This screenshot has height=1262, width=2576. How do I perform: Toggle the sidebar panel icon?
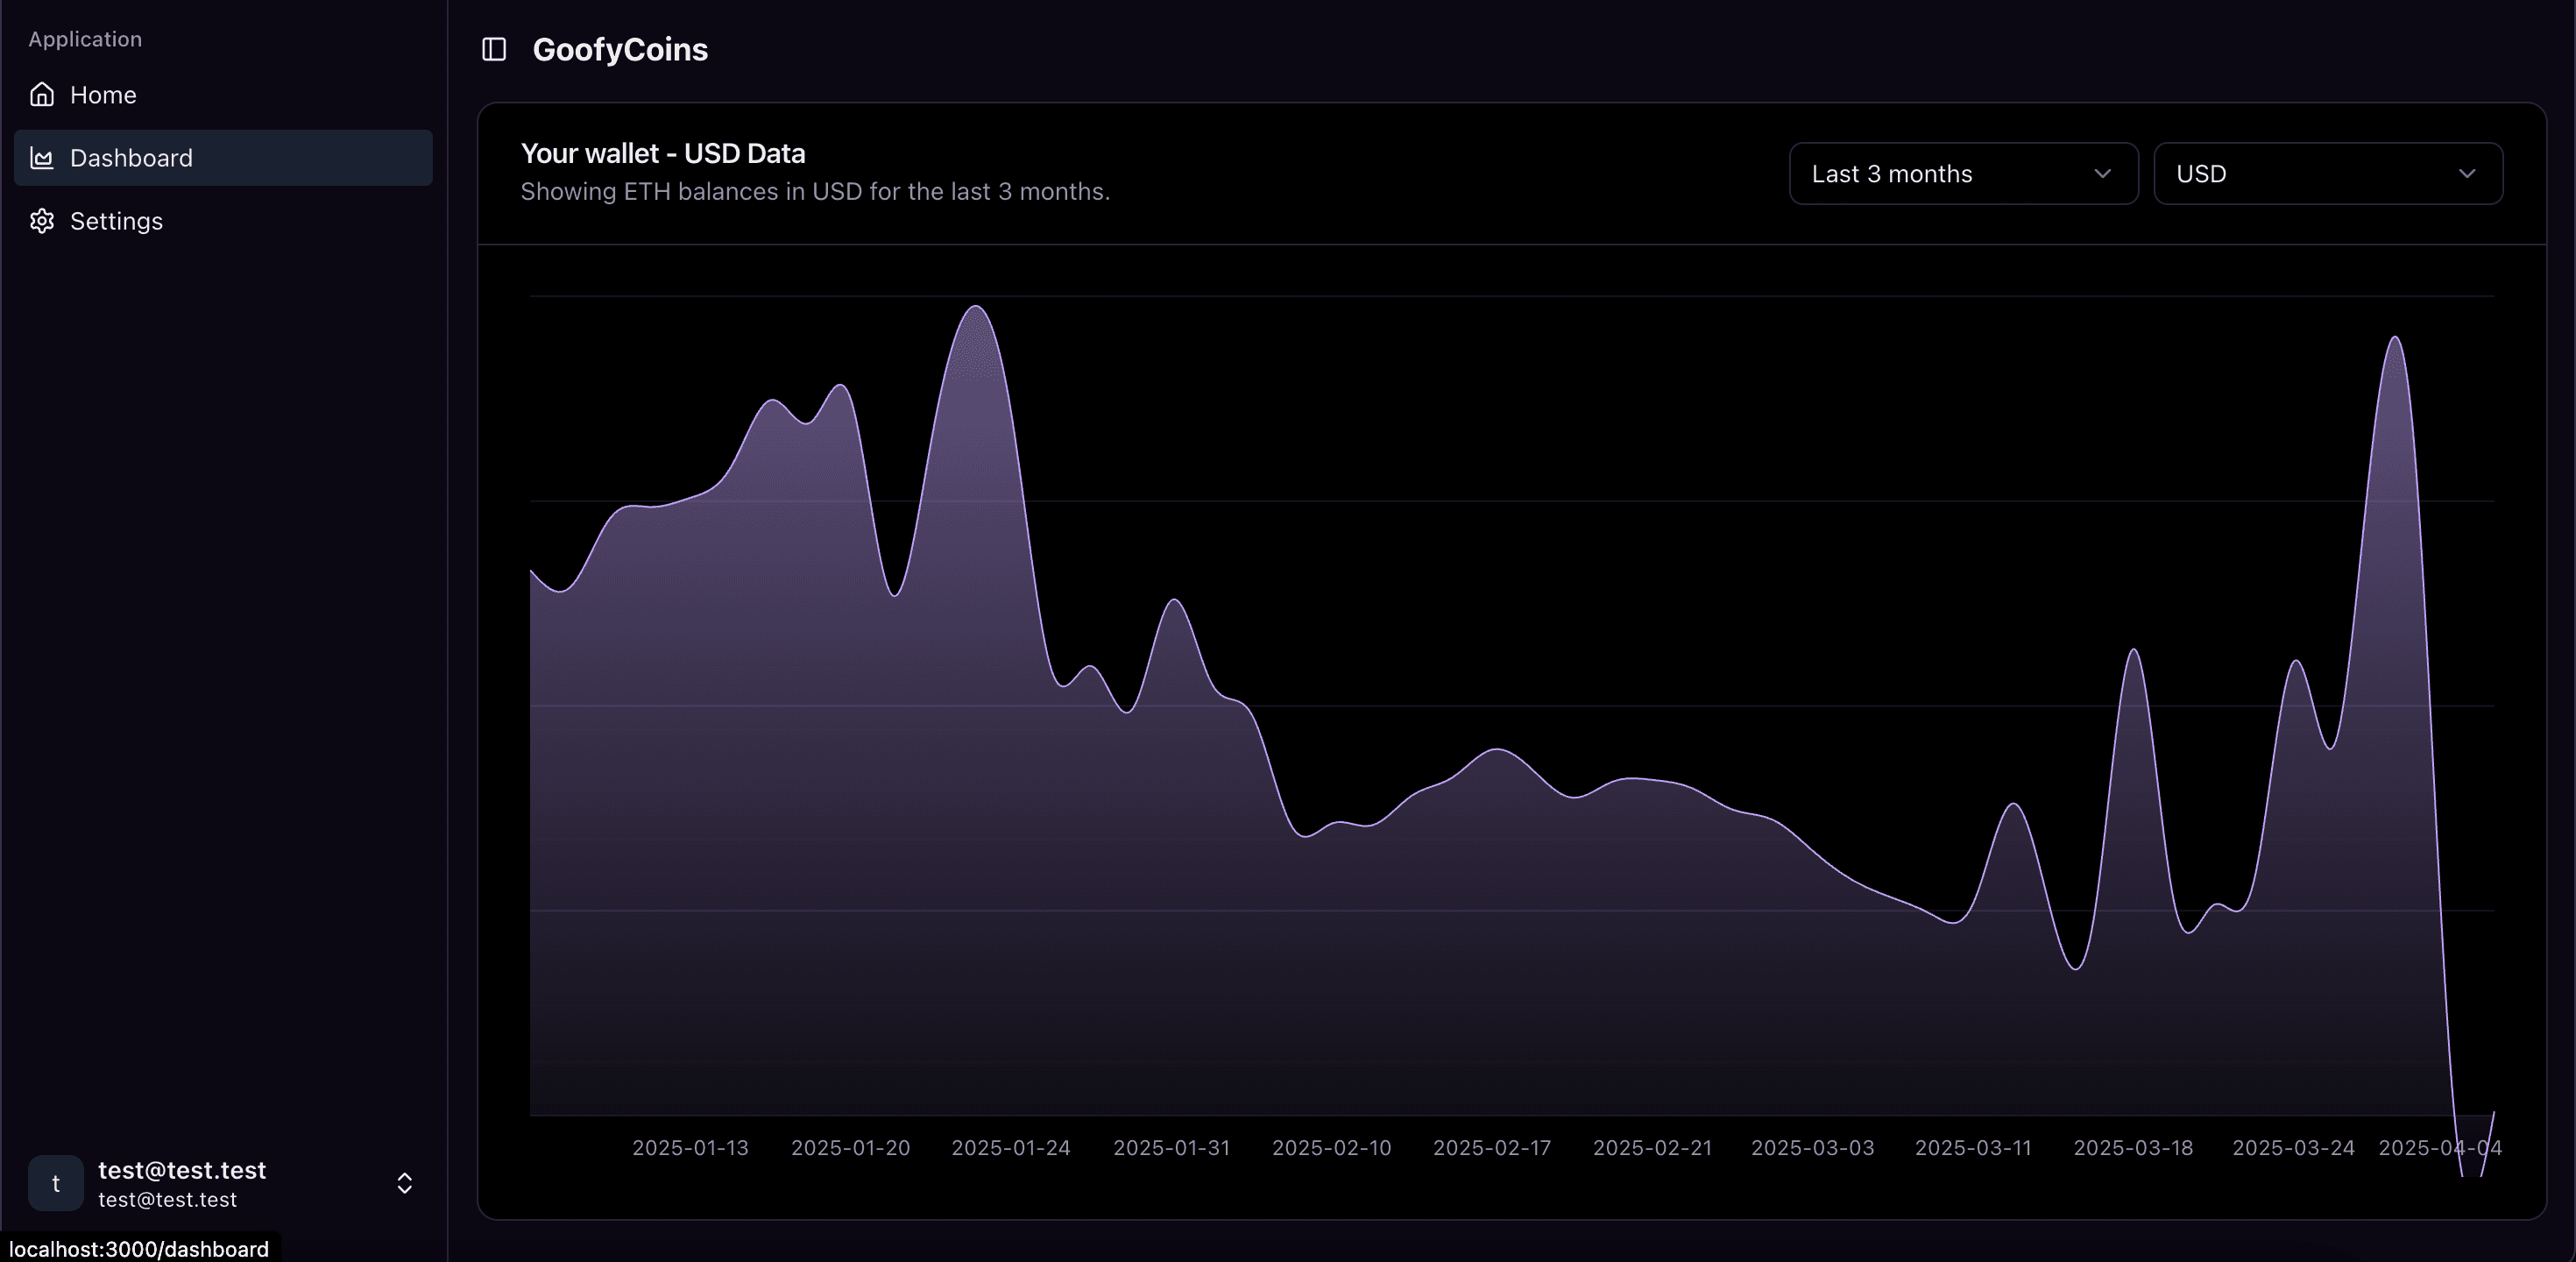click(x=494, y=49)
